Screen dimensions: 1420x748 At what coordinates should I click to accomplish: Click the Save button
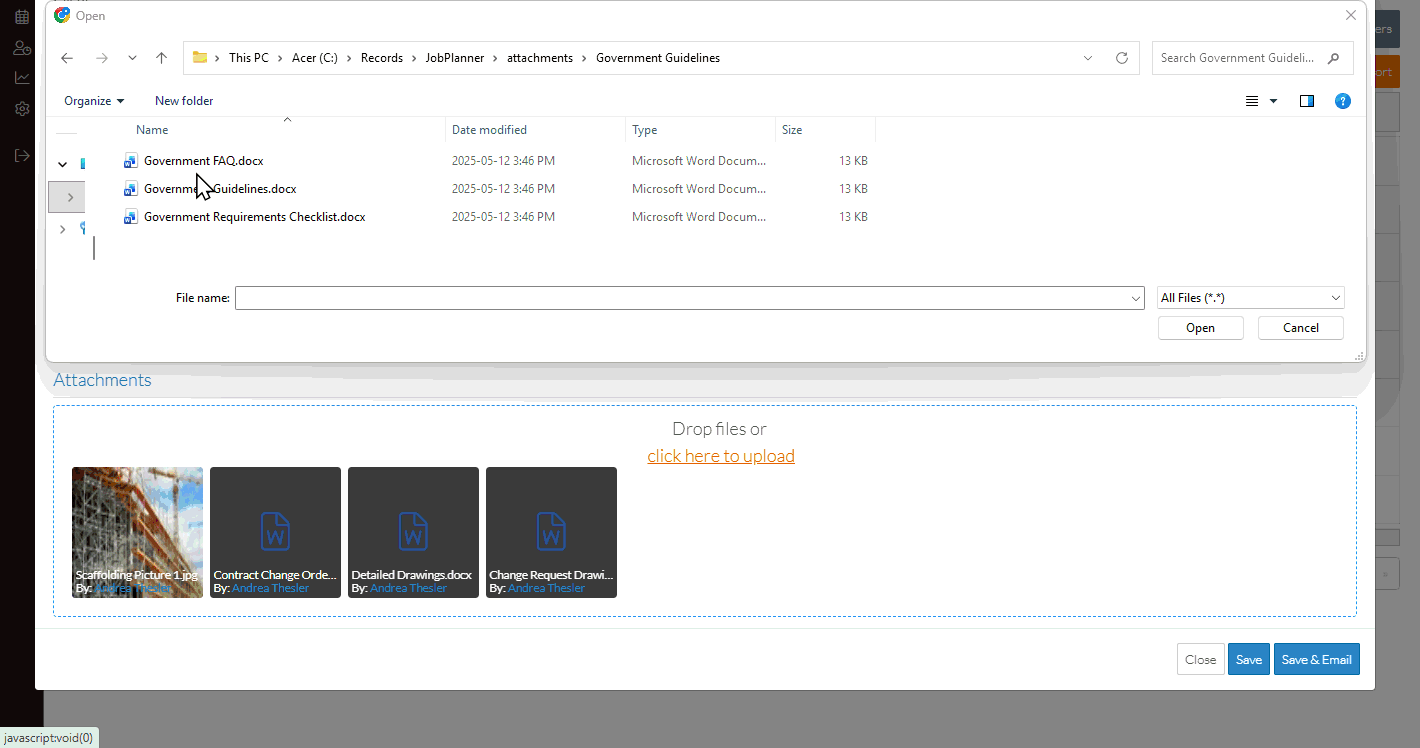[x=1249, y=659]
